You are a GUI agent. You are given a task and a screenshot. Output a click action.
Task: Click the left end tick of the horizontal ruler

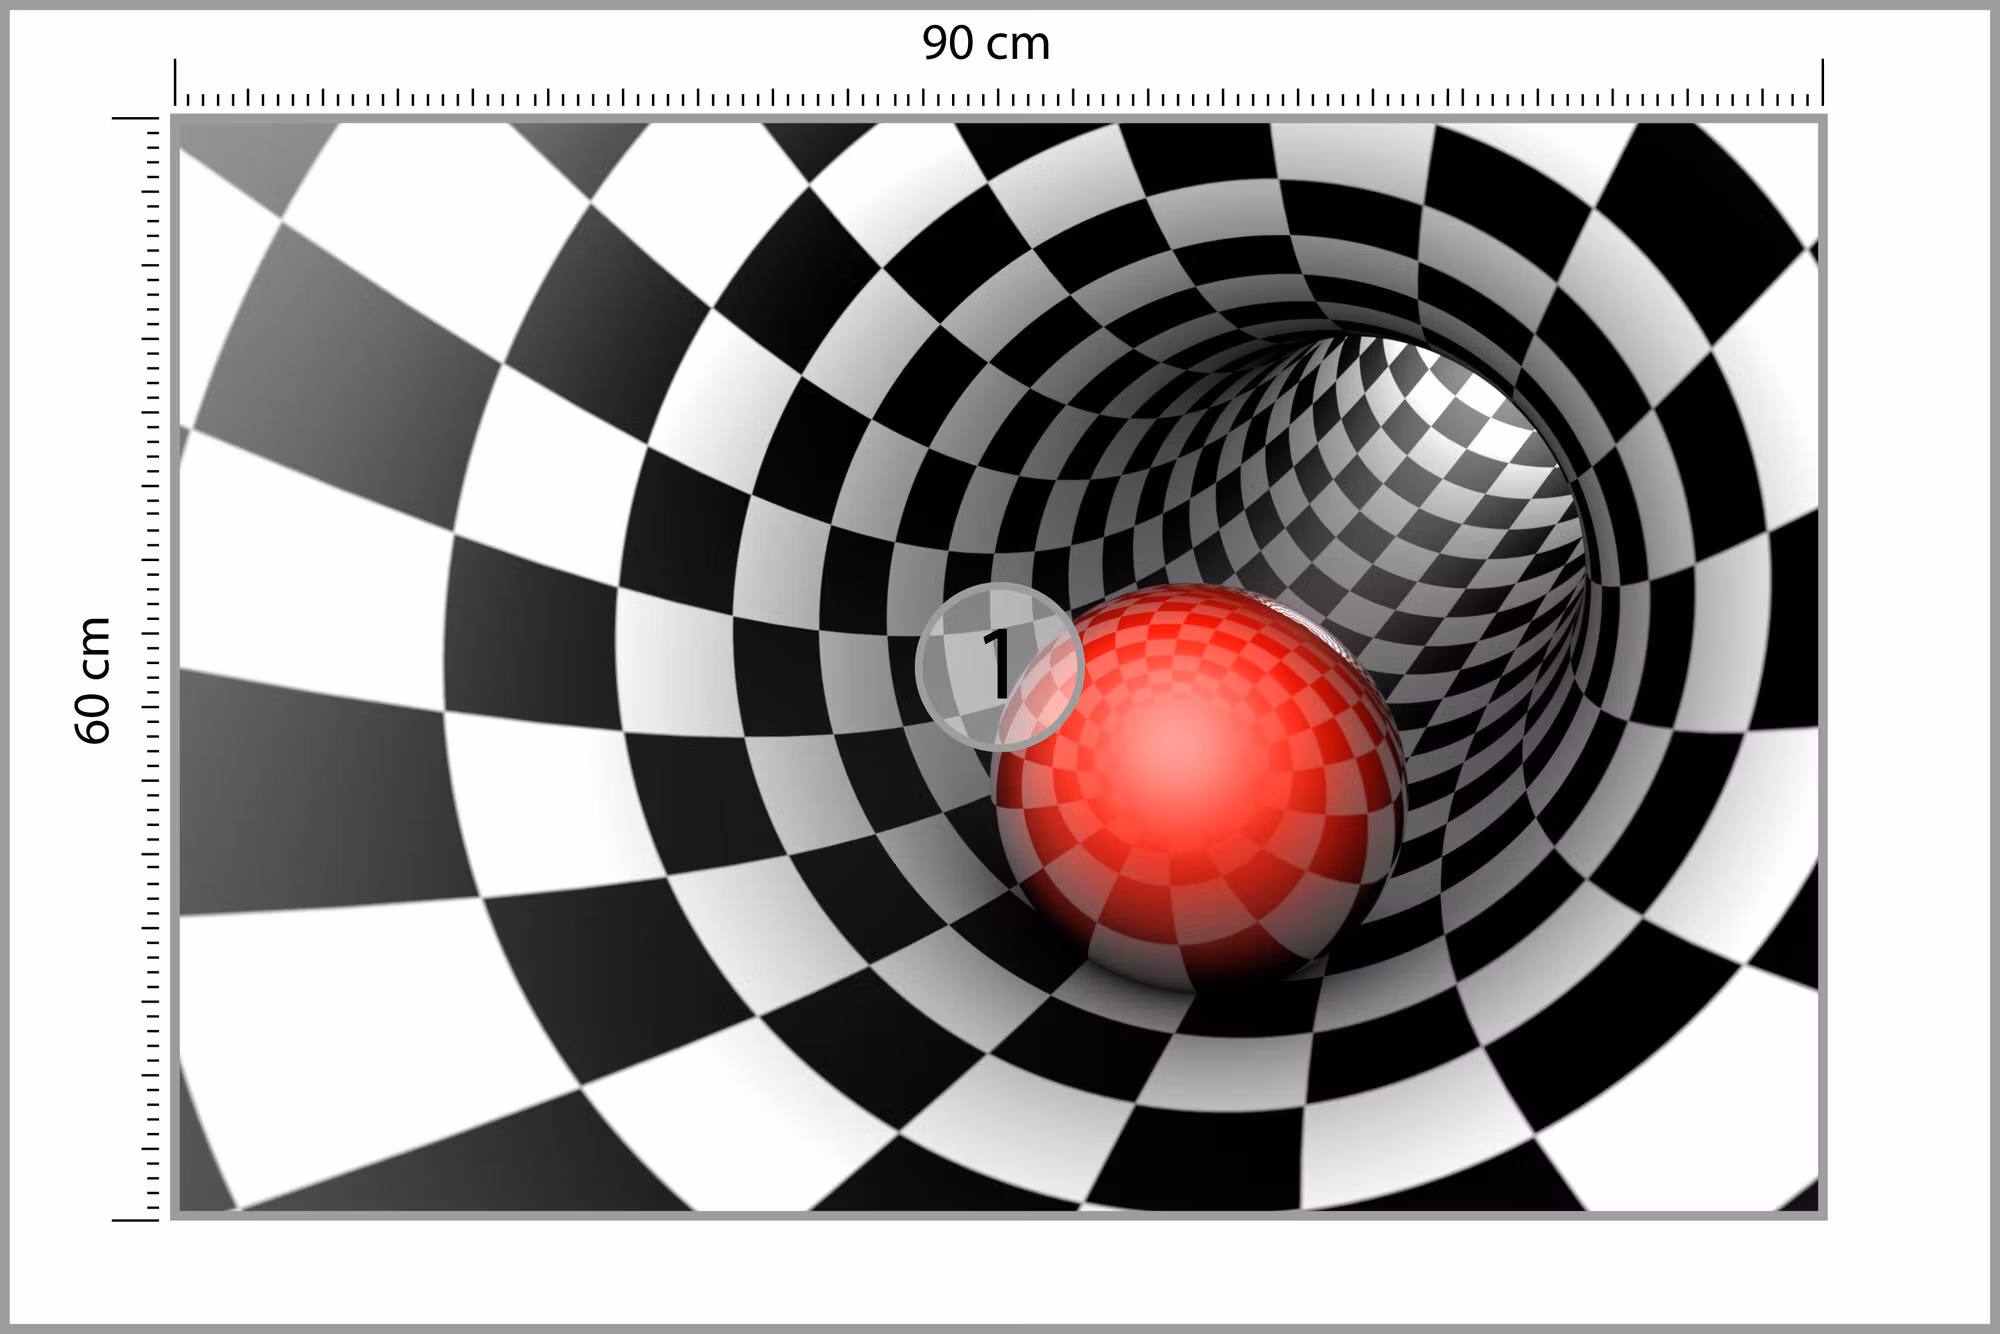(176, 82)
